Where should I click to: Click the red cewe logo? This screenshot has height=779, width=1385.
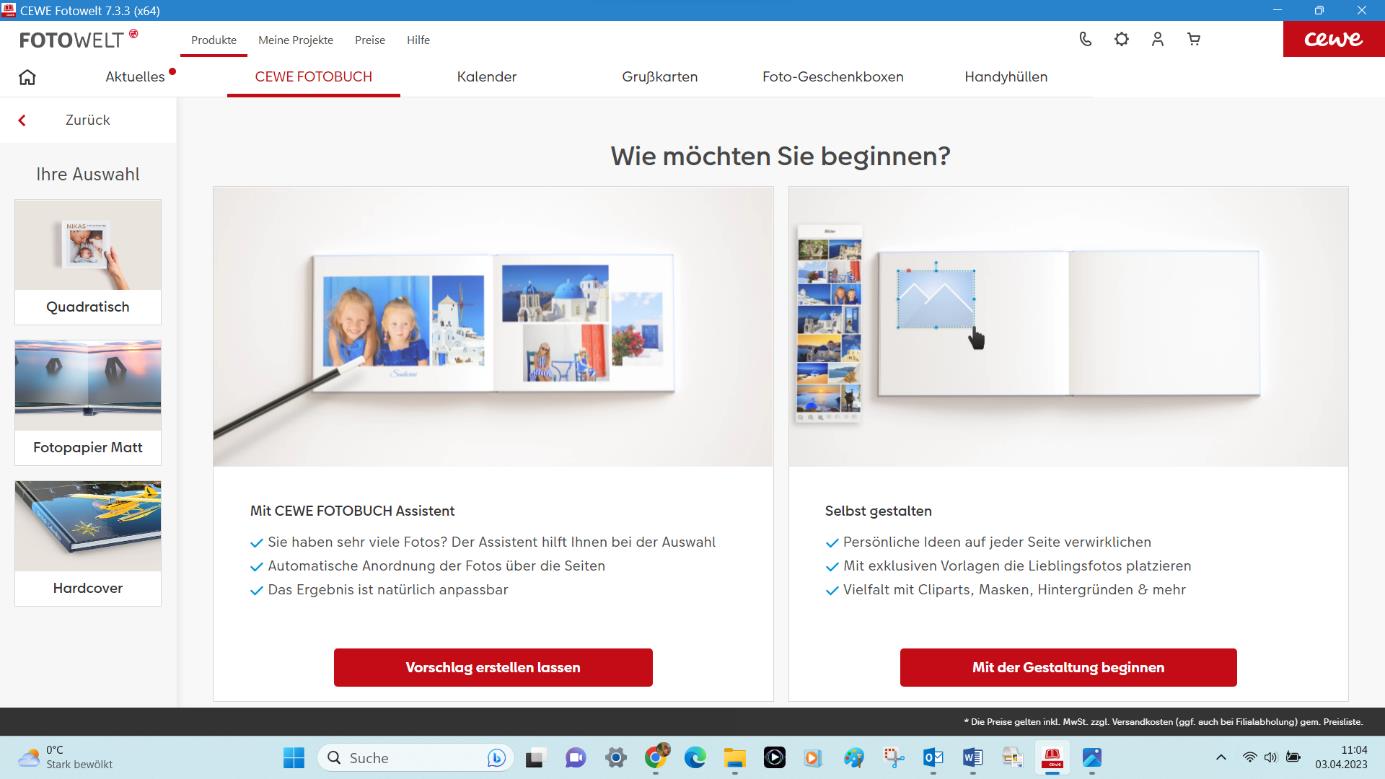point(1334,39)
